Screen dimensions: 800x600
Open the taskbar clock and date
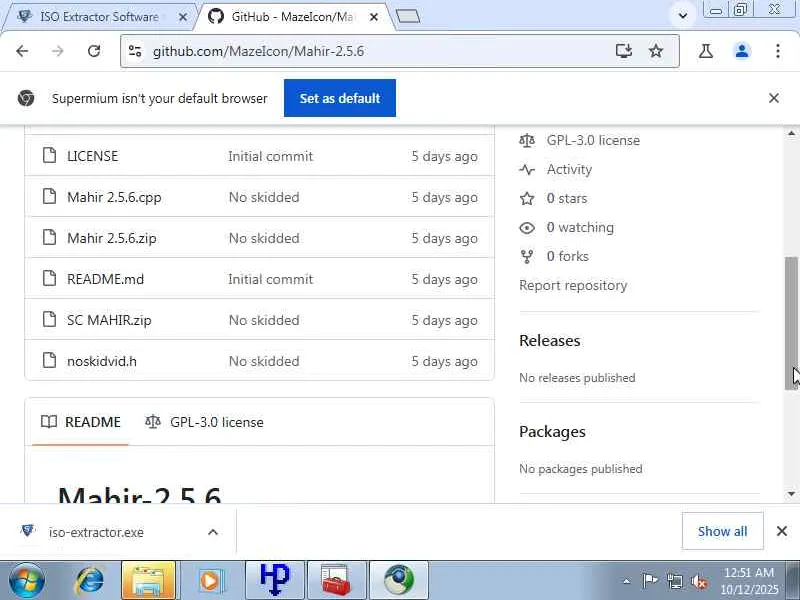[749, 581]
